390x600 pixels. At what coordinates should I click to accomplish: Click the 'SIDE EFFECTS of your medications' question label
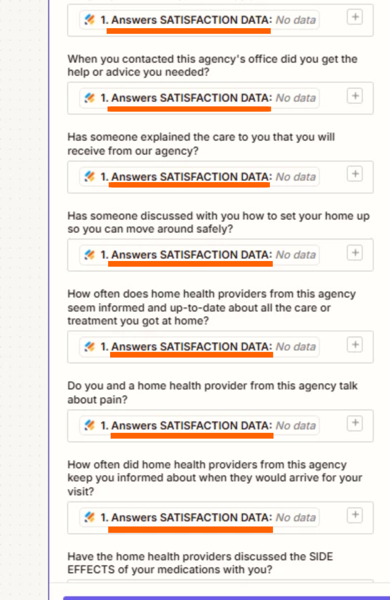click(x=200, y=563)
